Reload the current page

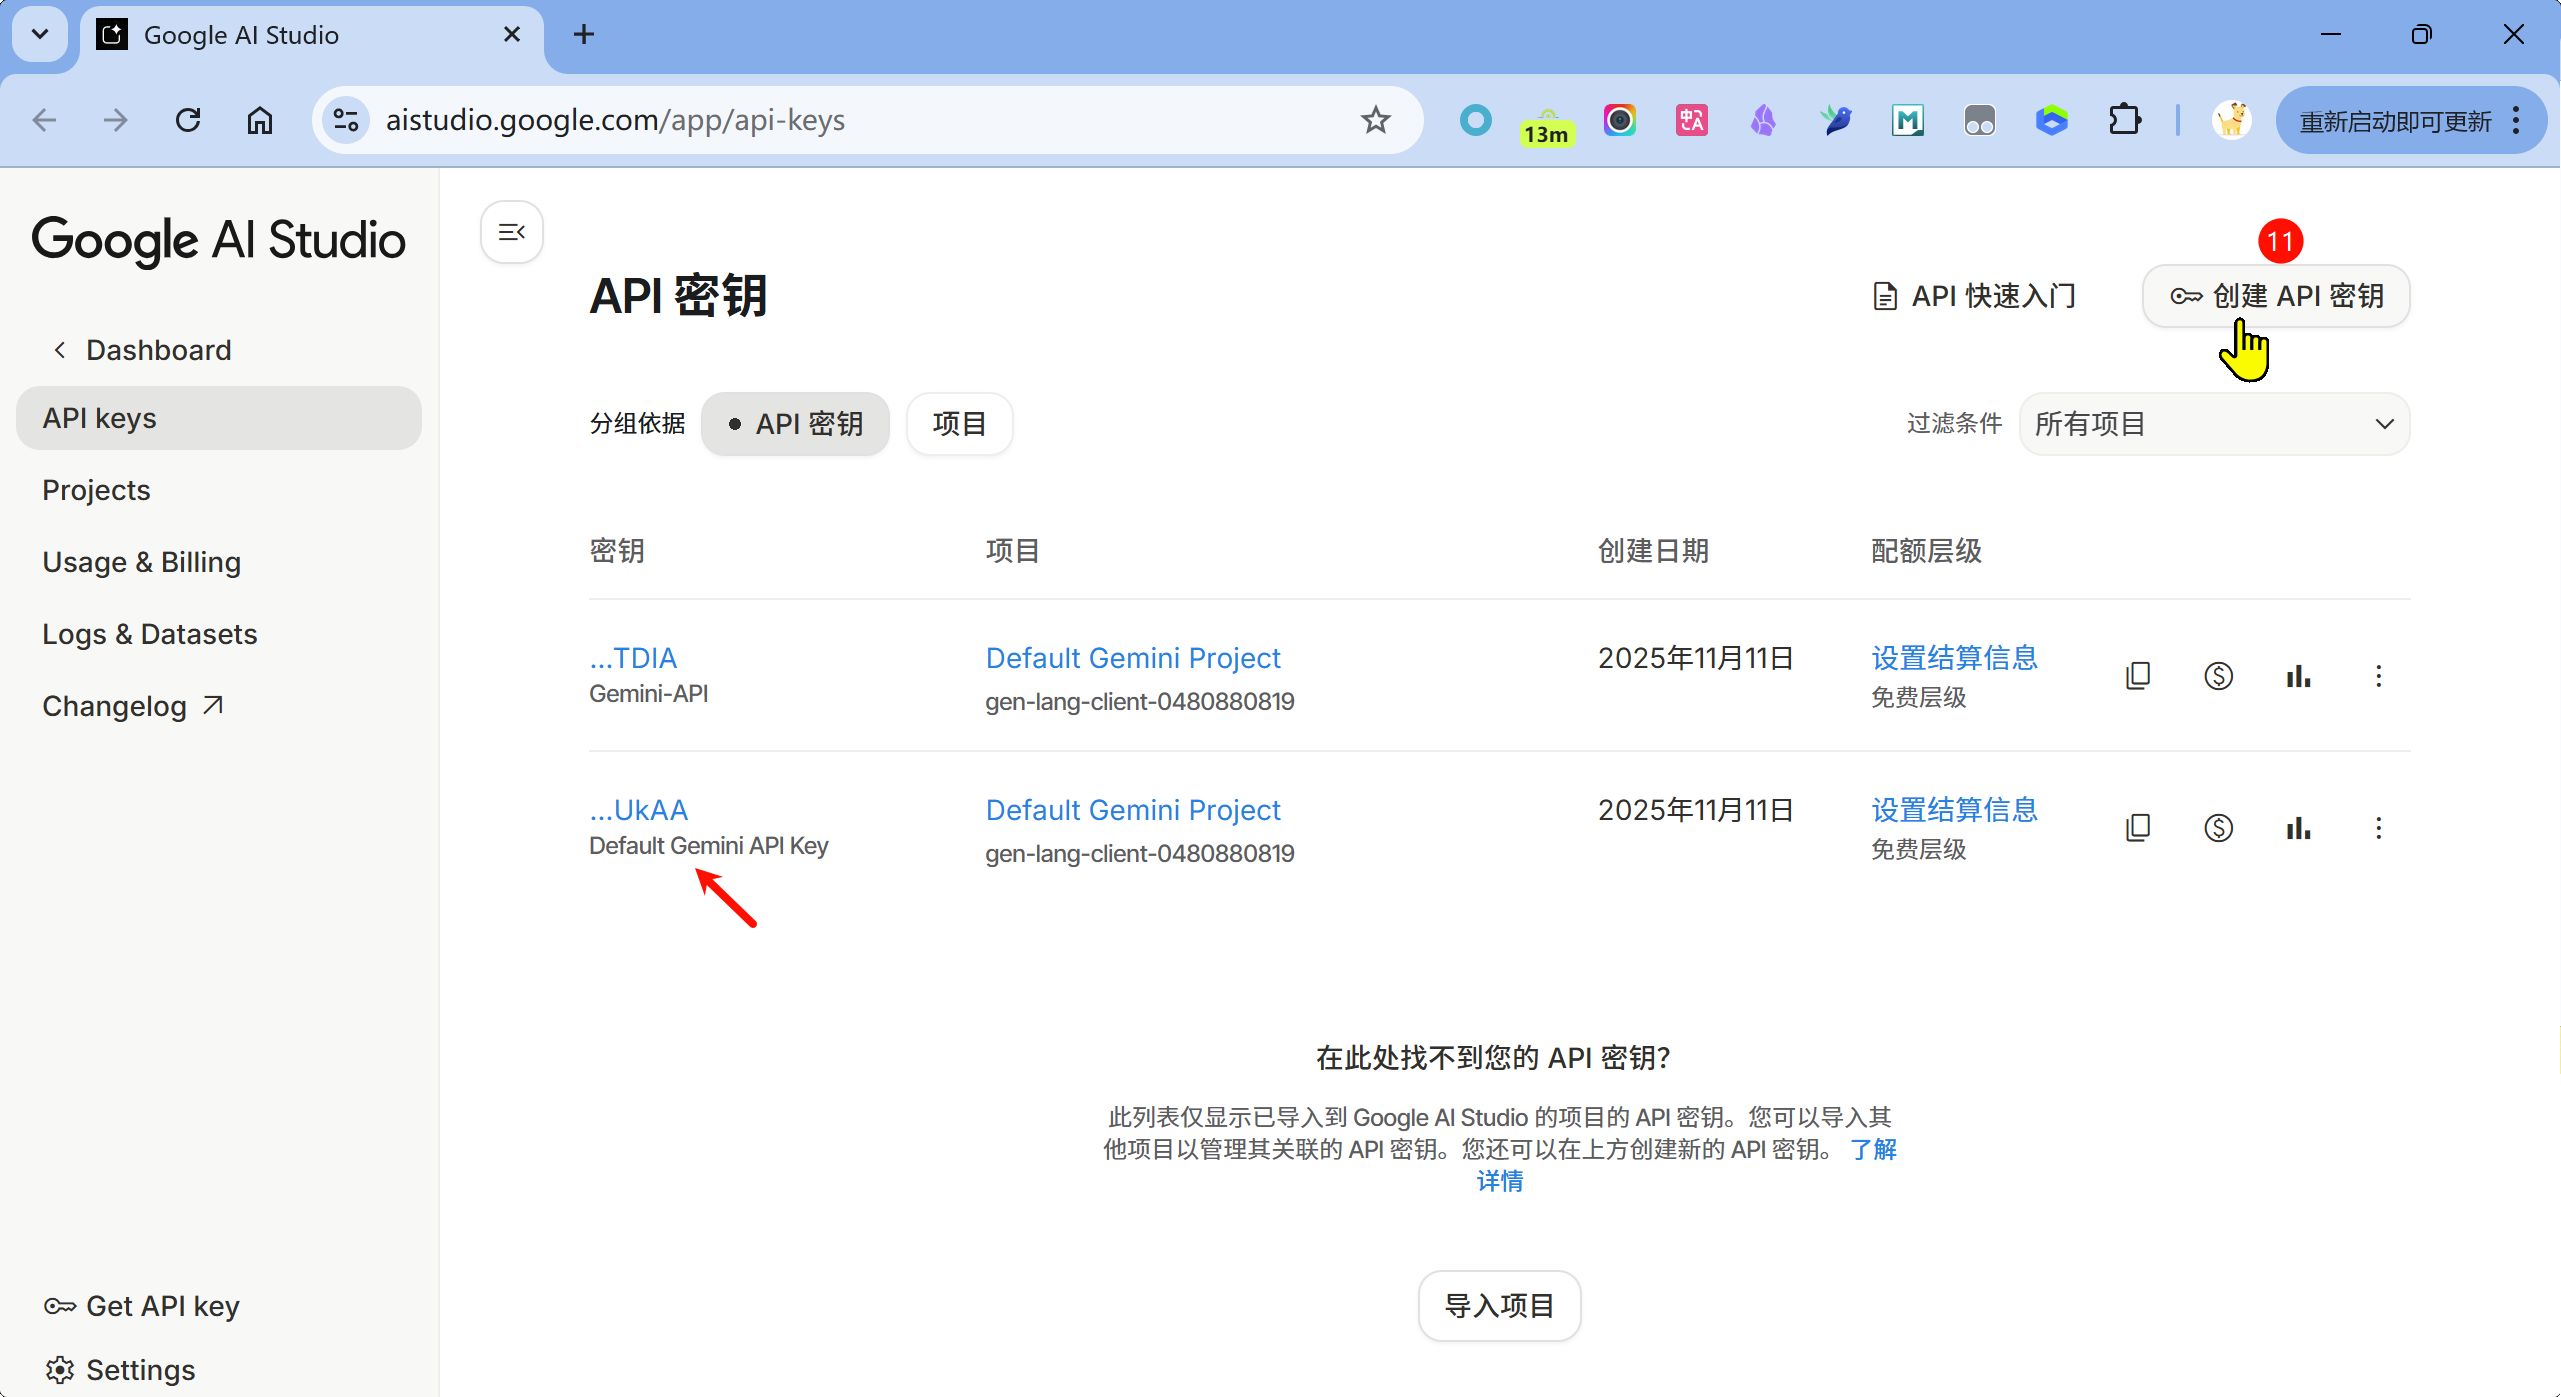(188, 120)
